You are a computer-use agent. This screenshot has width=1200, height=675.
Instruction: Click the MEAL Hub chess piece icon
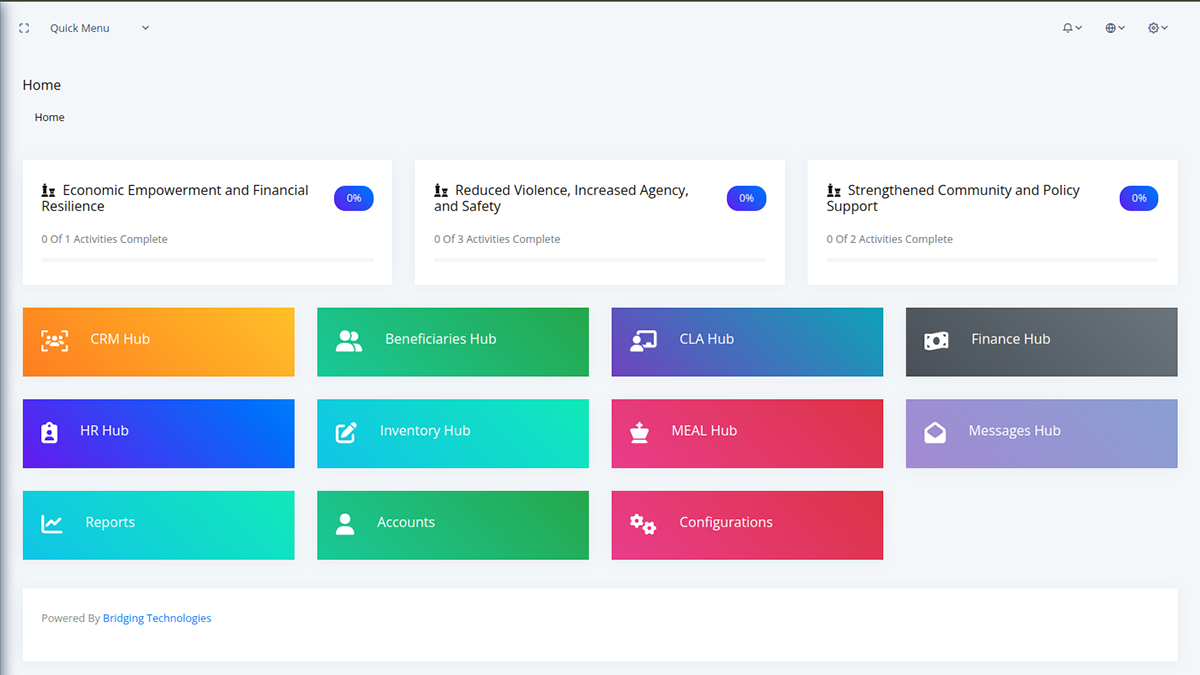(x=639, y=432)
